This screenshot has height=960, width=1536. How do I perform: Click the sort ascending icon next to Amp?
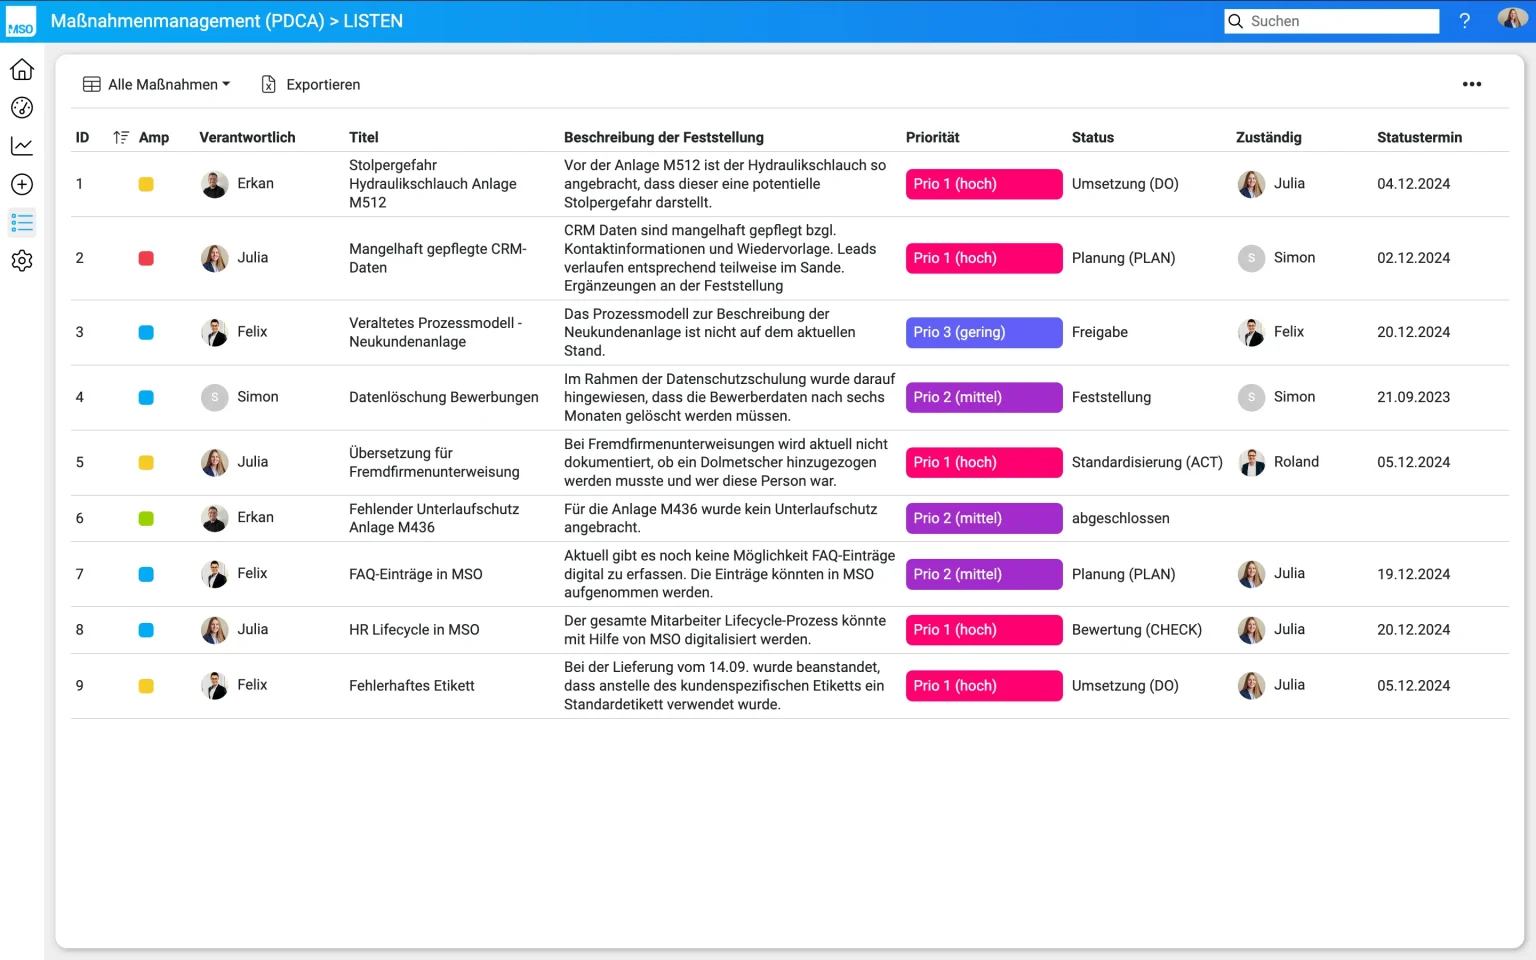point(121,137)
